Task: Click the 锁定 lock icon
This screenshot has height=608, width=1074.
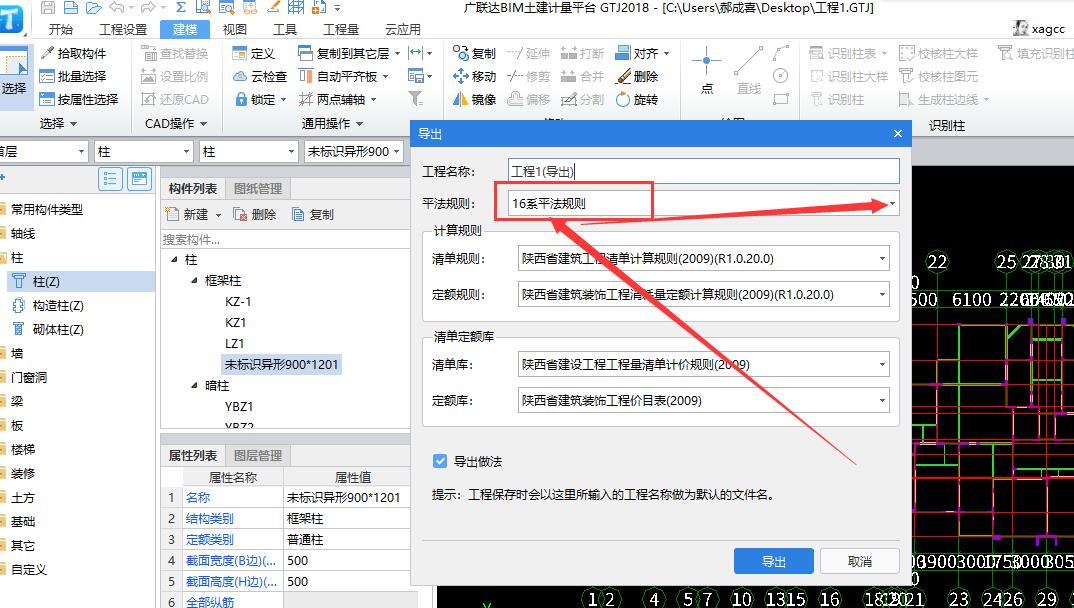Action: click(241, 99)
